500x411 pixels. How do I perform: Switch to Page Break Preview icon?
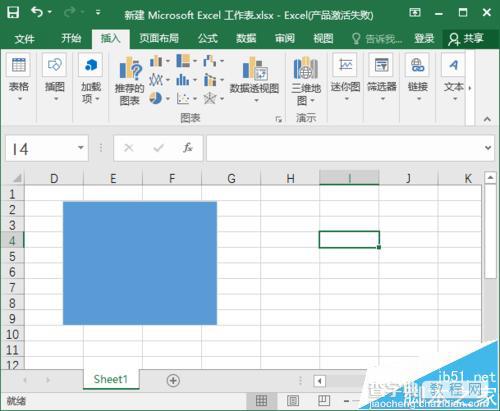(x=324, y=400)
